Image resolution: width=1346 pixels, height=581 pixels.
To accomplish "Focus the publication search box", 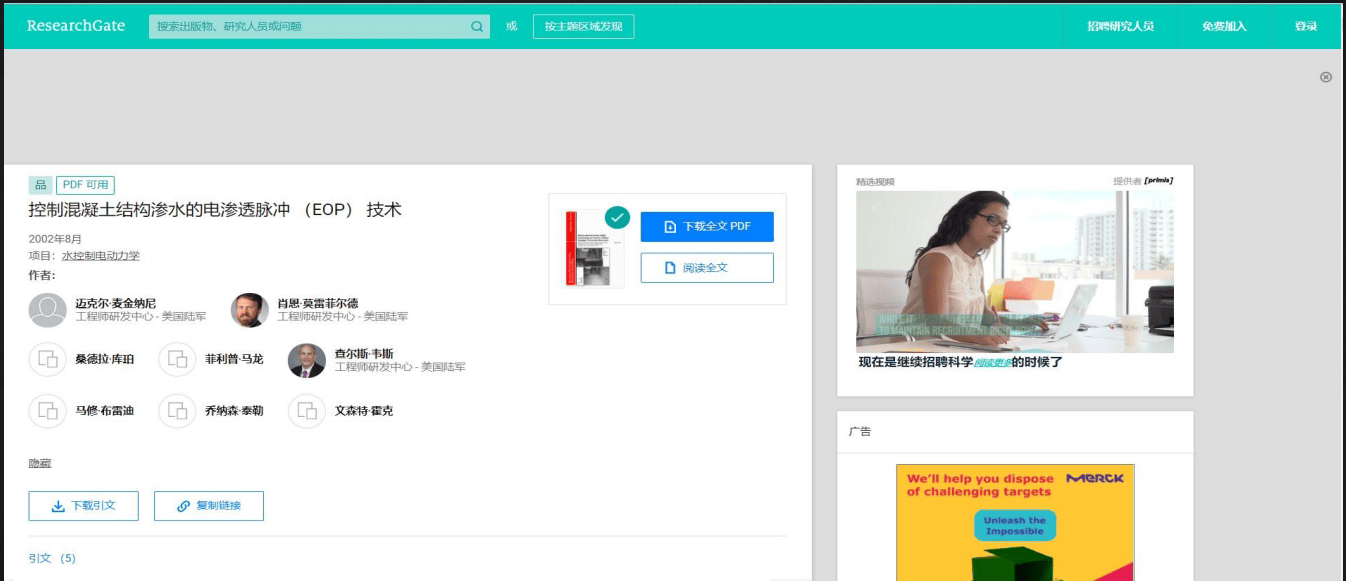I will coord(319,27).
